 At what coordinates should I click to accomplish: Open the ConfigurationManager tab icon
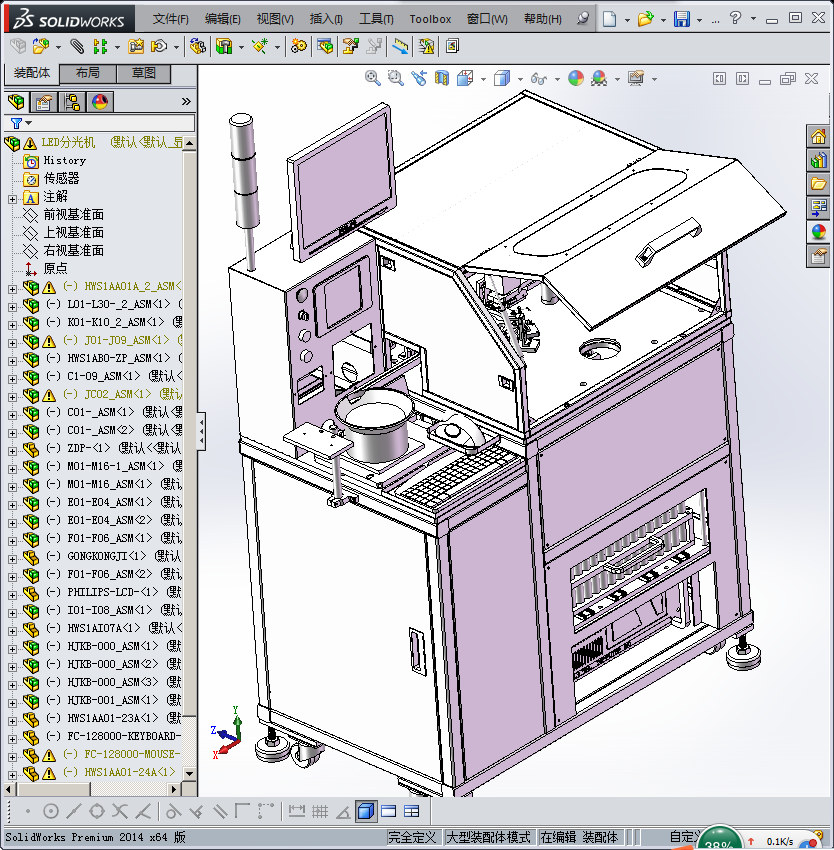[x=71, y=102]
